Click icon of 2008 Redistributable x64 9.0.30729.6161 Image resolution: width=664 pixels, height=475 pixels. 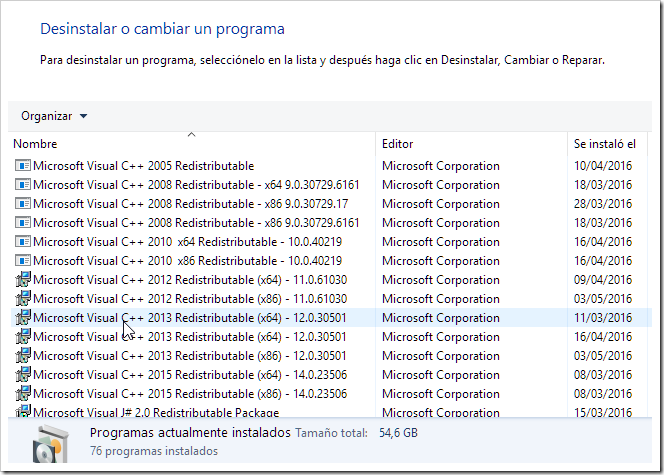pyautogui.click(x=23, y=185)
